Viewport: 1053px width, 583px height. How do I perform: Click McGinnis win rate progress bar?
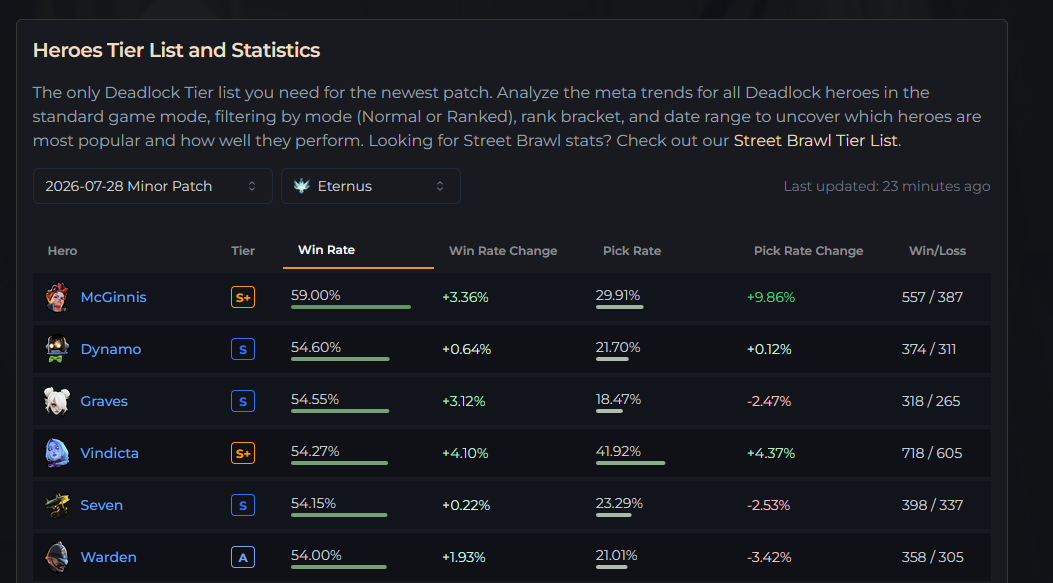(351, 307)
